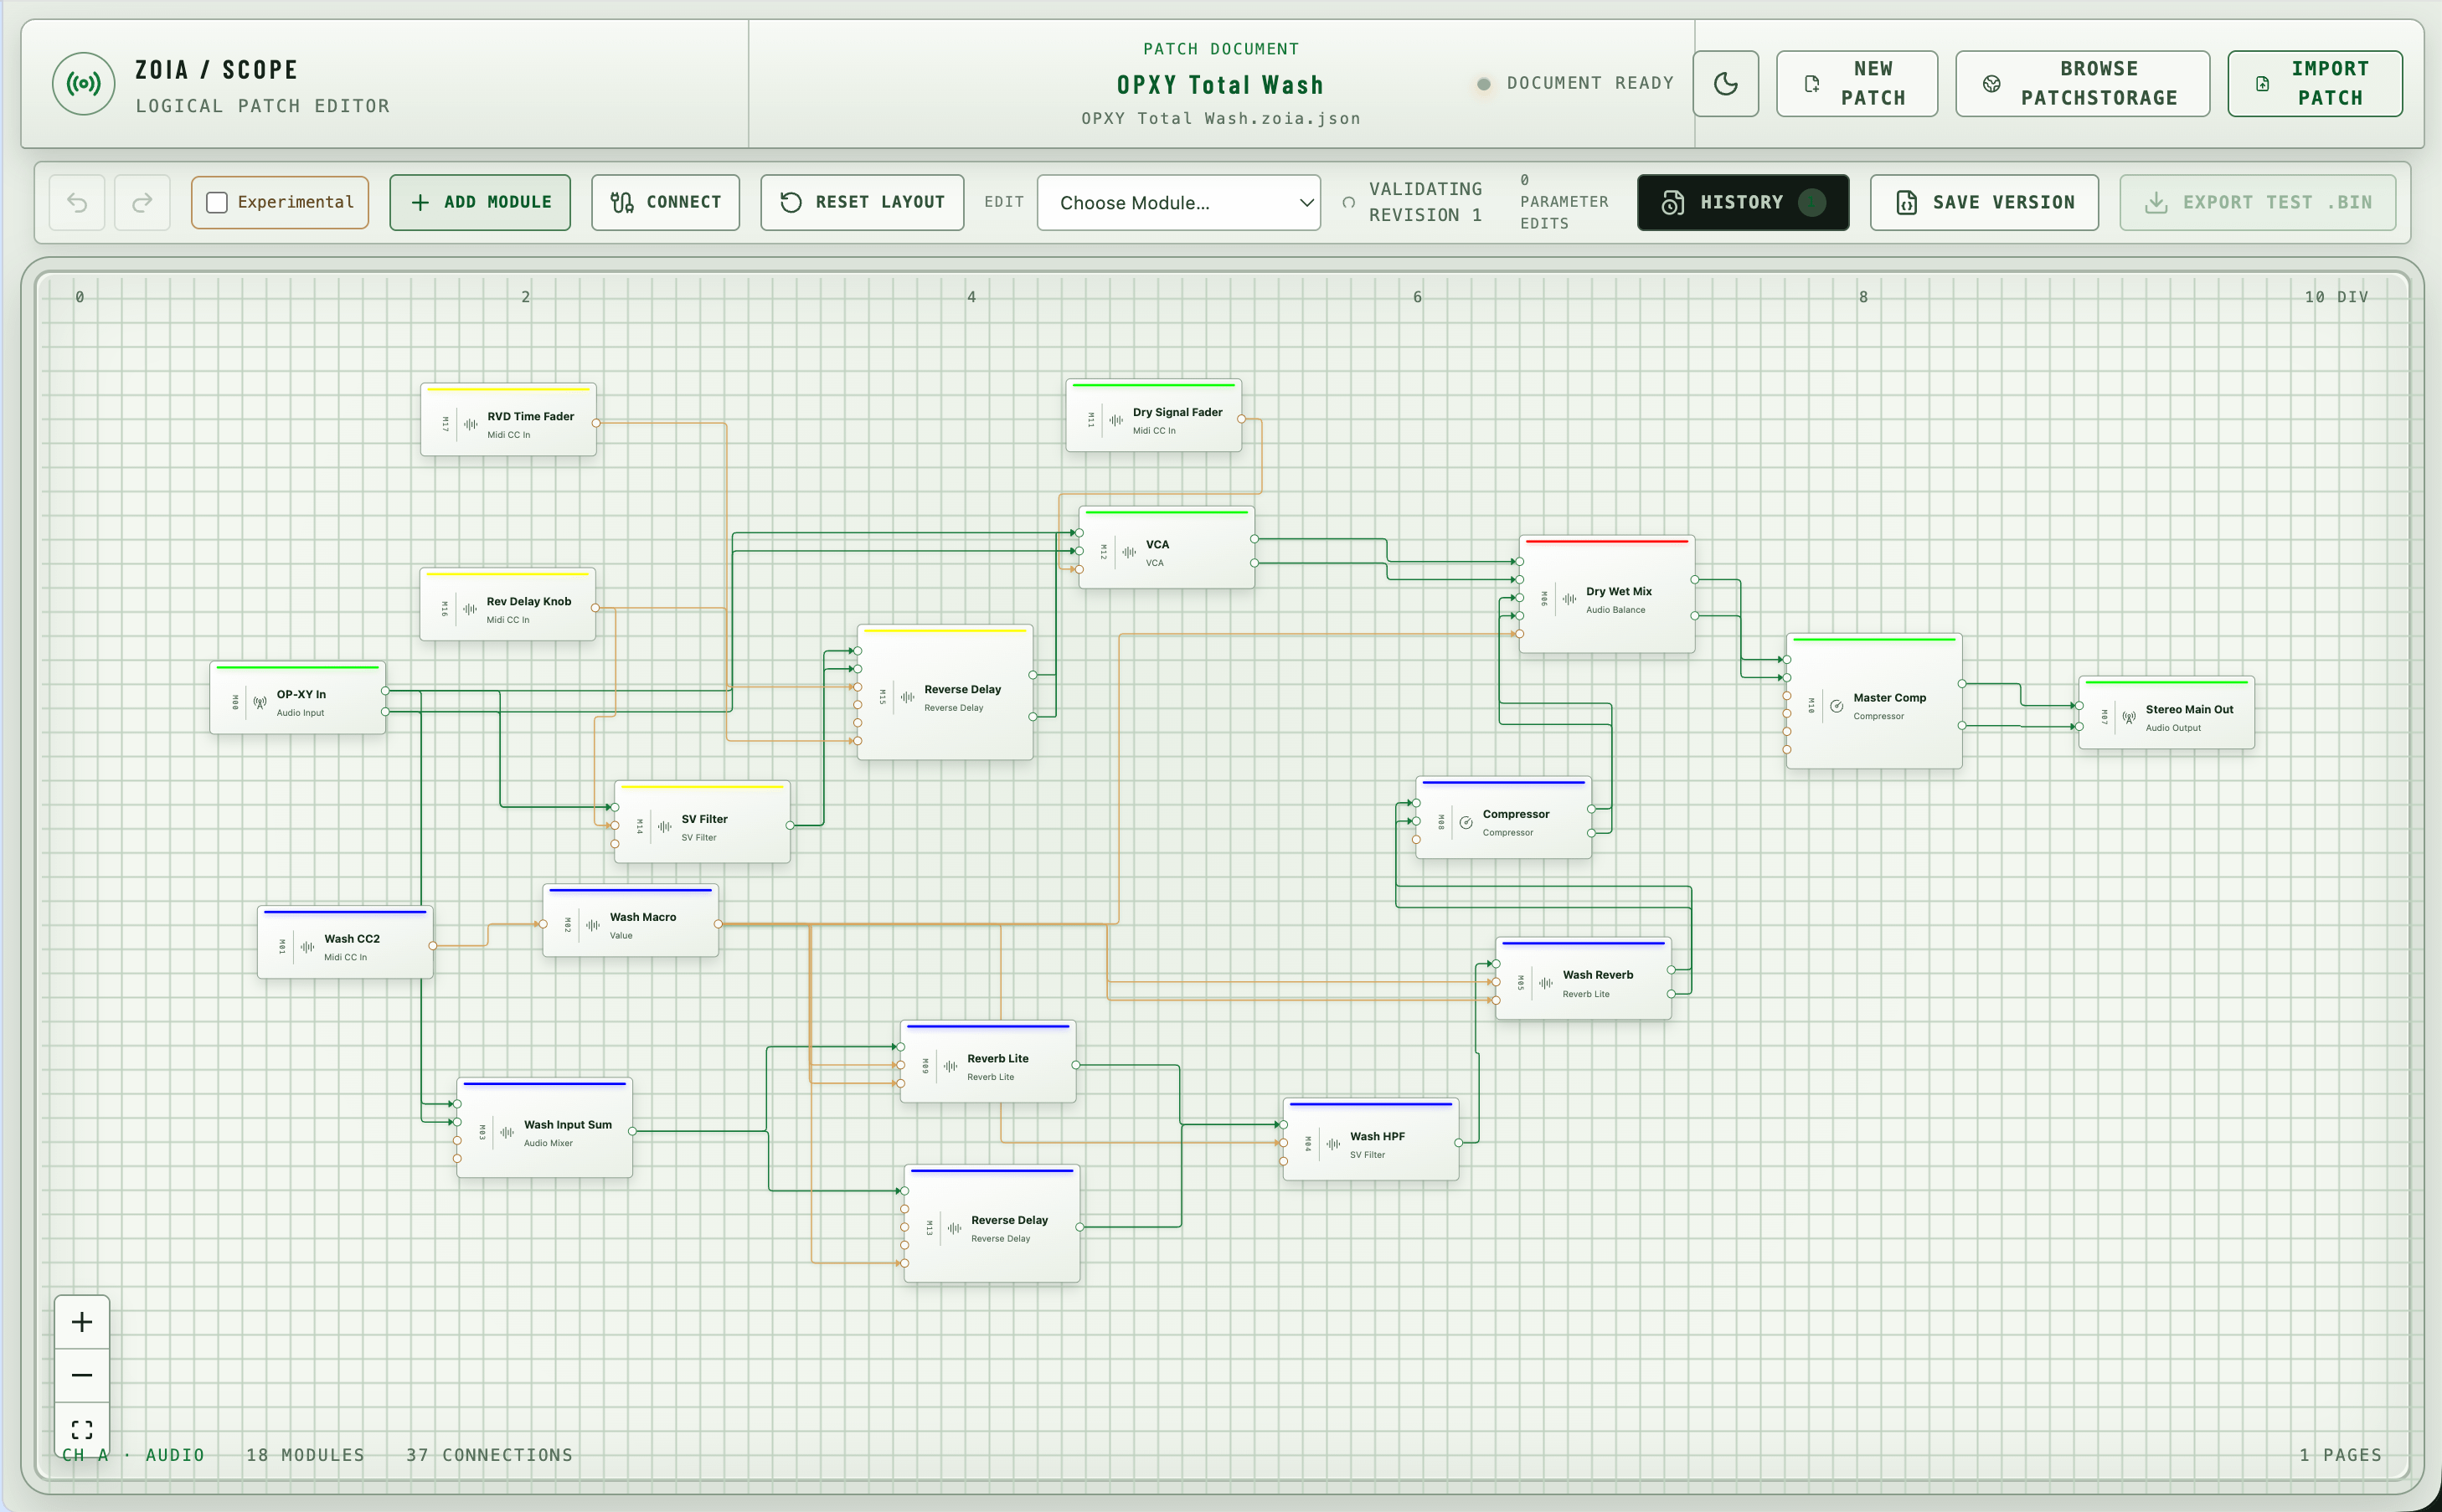Open the Choose Module dropdown

[1178, 202]
